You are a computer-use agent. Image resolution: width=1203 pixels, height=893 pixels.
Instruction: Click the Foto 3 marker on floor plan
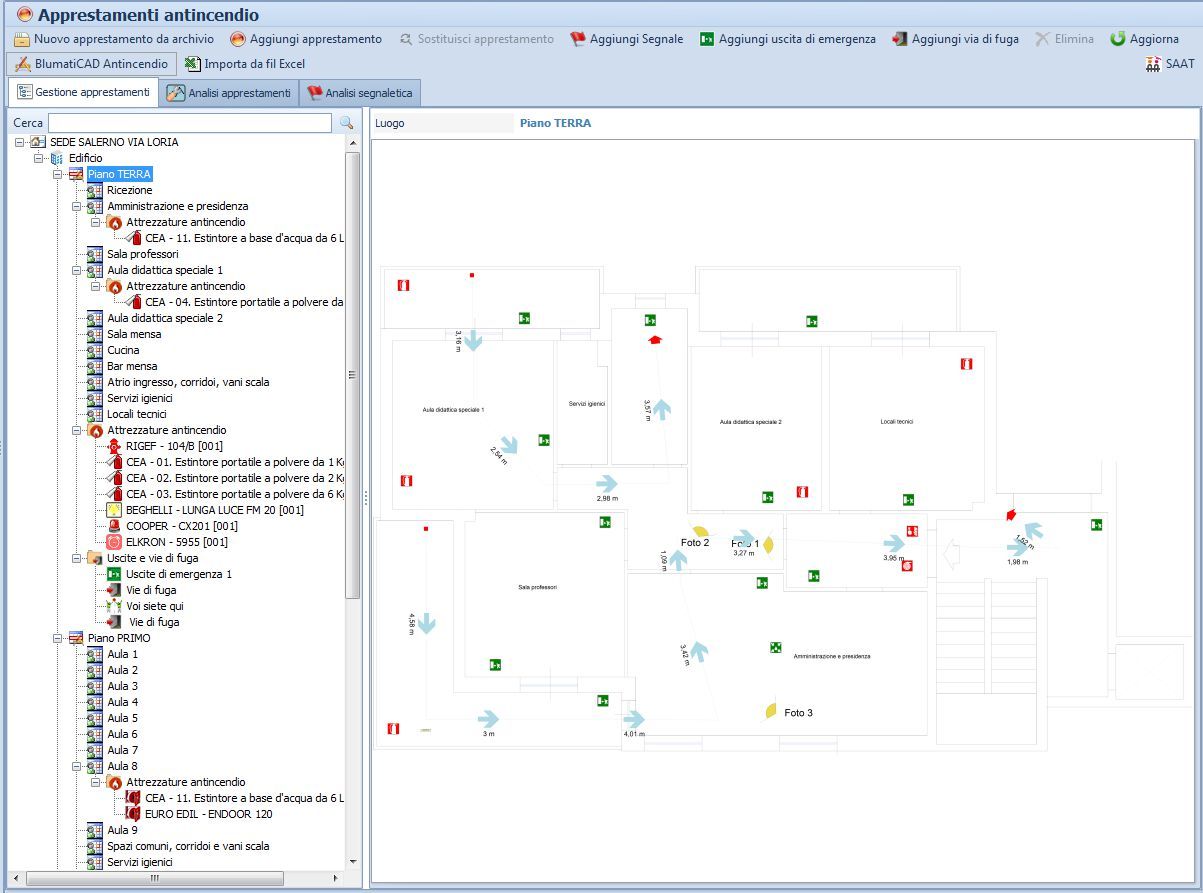point(771,711)
